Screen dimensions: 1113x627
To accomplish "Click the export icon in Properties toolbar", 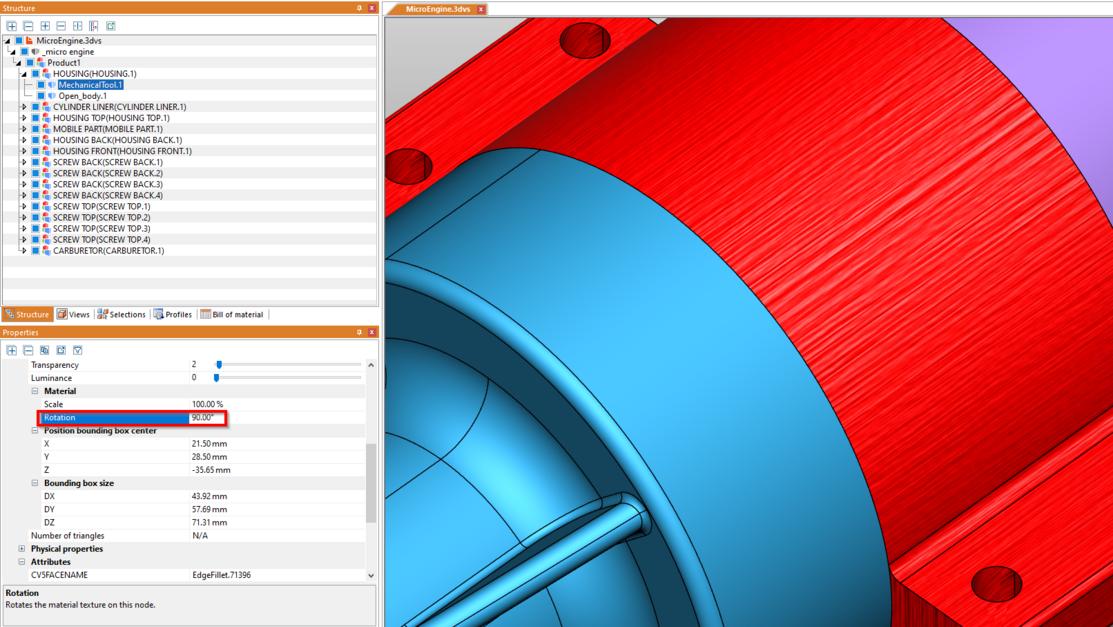I will click(x=61, y=350).
